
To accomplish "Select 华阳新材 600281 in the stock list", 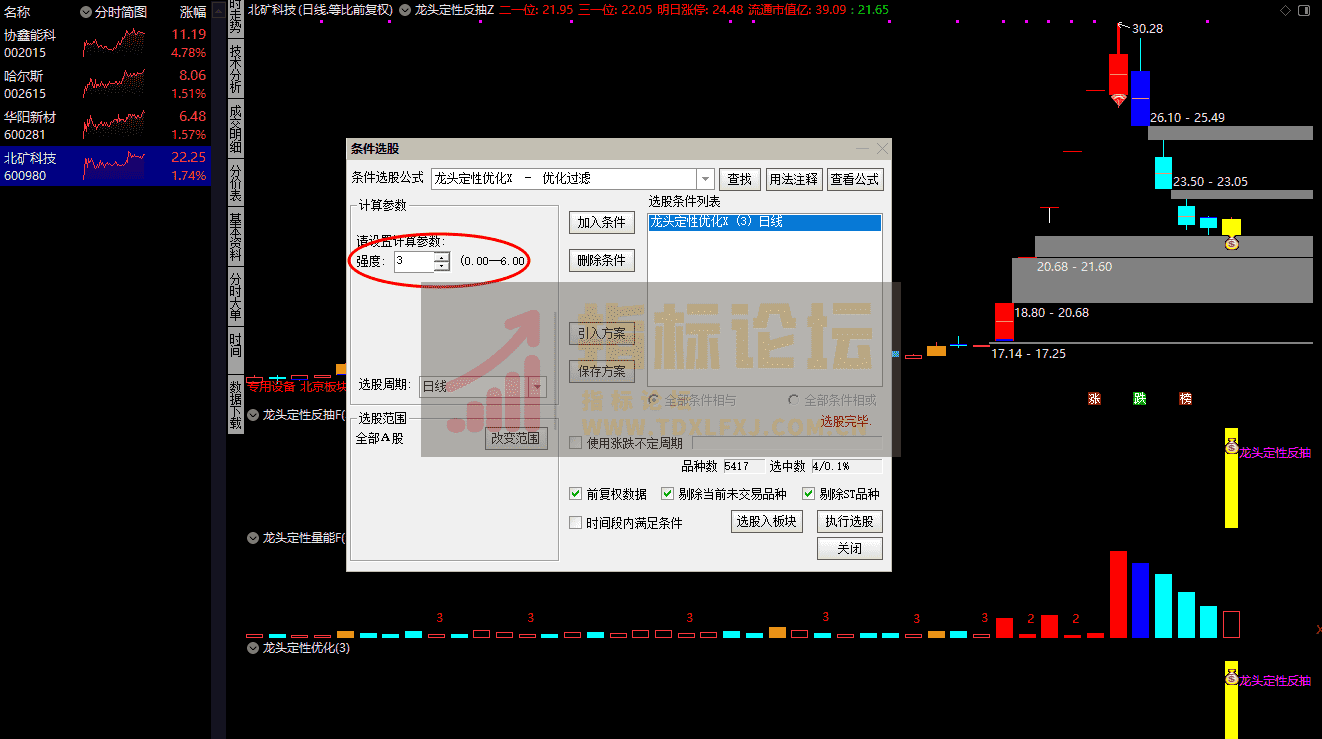I will [105, 125].
